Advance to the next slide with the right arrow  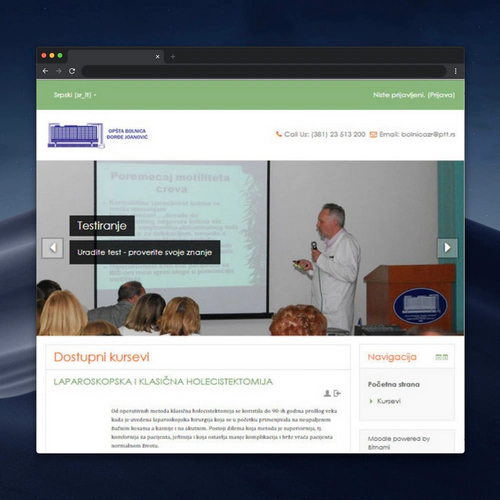[447, 248]
